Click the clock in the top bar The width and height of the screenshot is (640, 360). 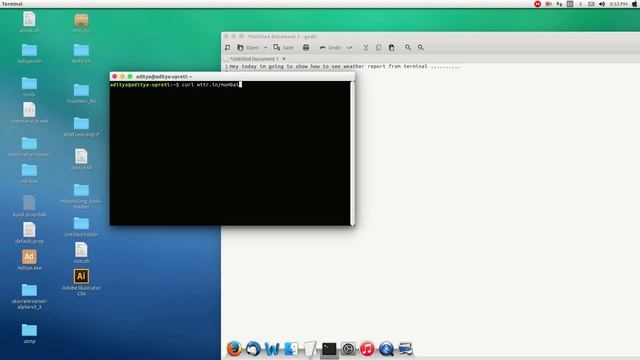[618, 4]
